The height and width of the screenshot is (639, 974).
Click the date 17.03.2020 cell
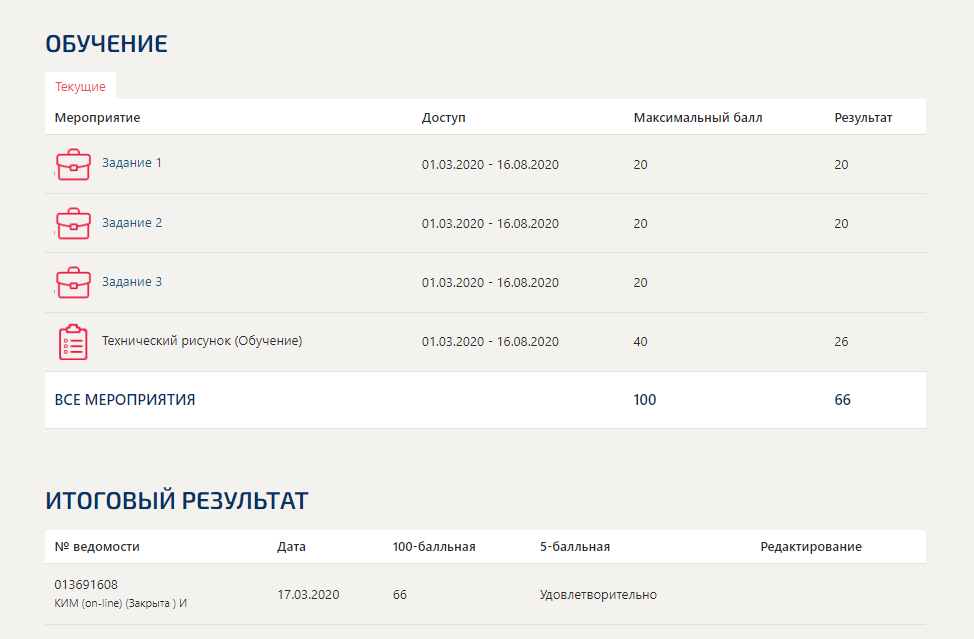point(308,594)
